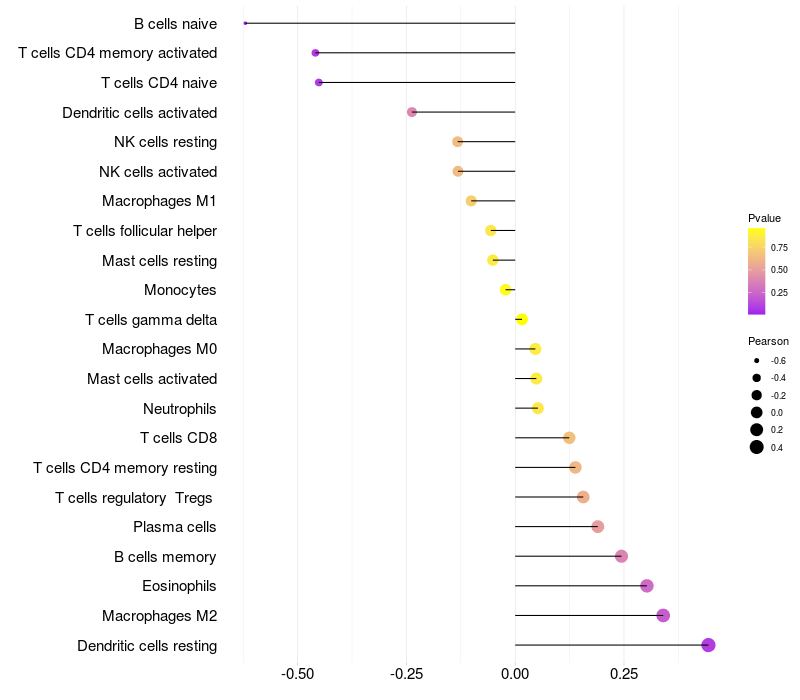Select the B cells memory data point
This screenshot has width=800, height=700.
[621, 556]
